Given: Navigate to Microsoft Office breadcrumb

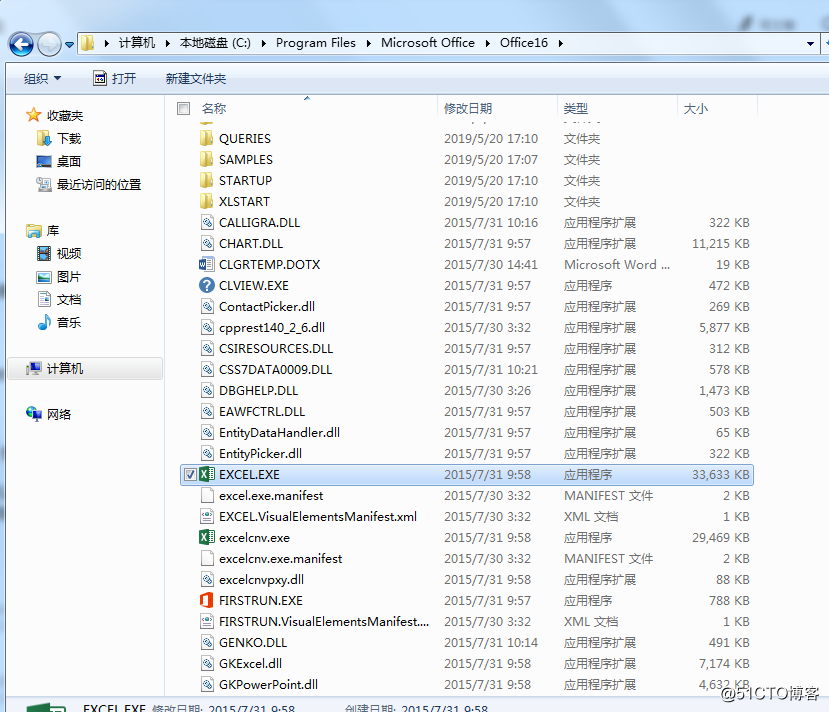Looking at the screenshot, I should pyautogui.click(x=428, y=43).
